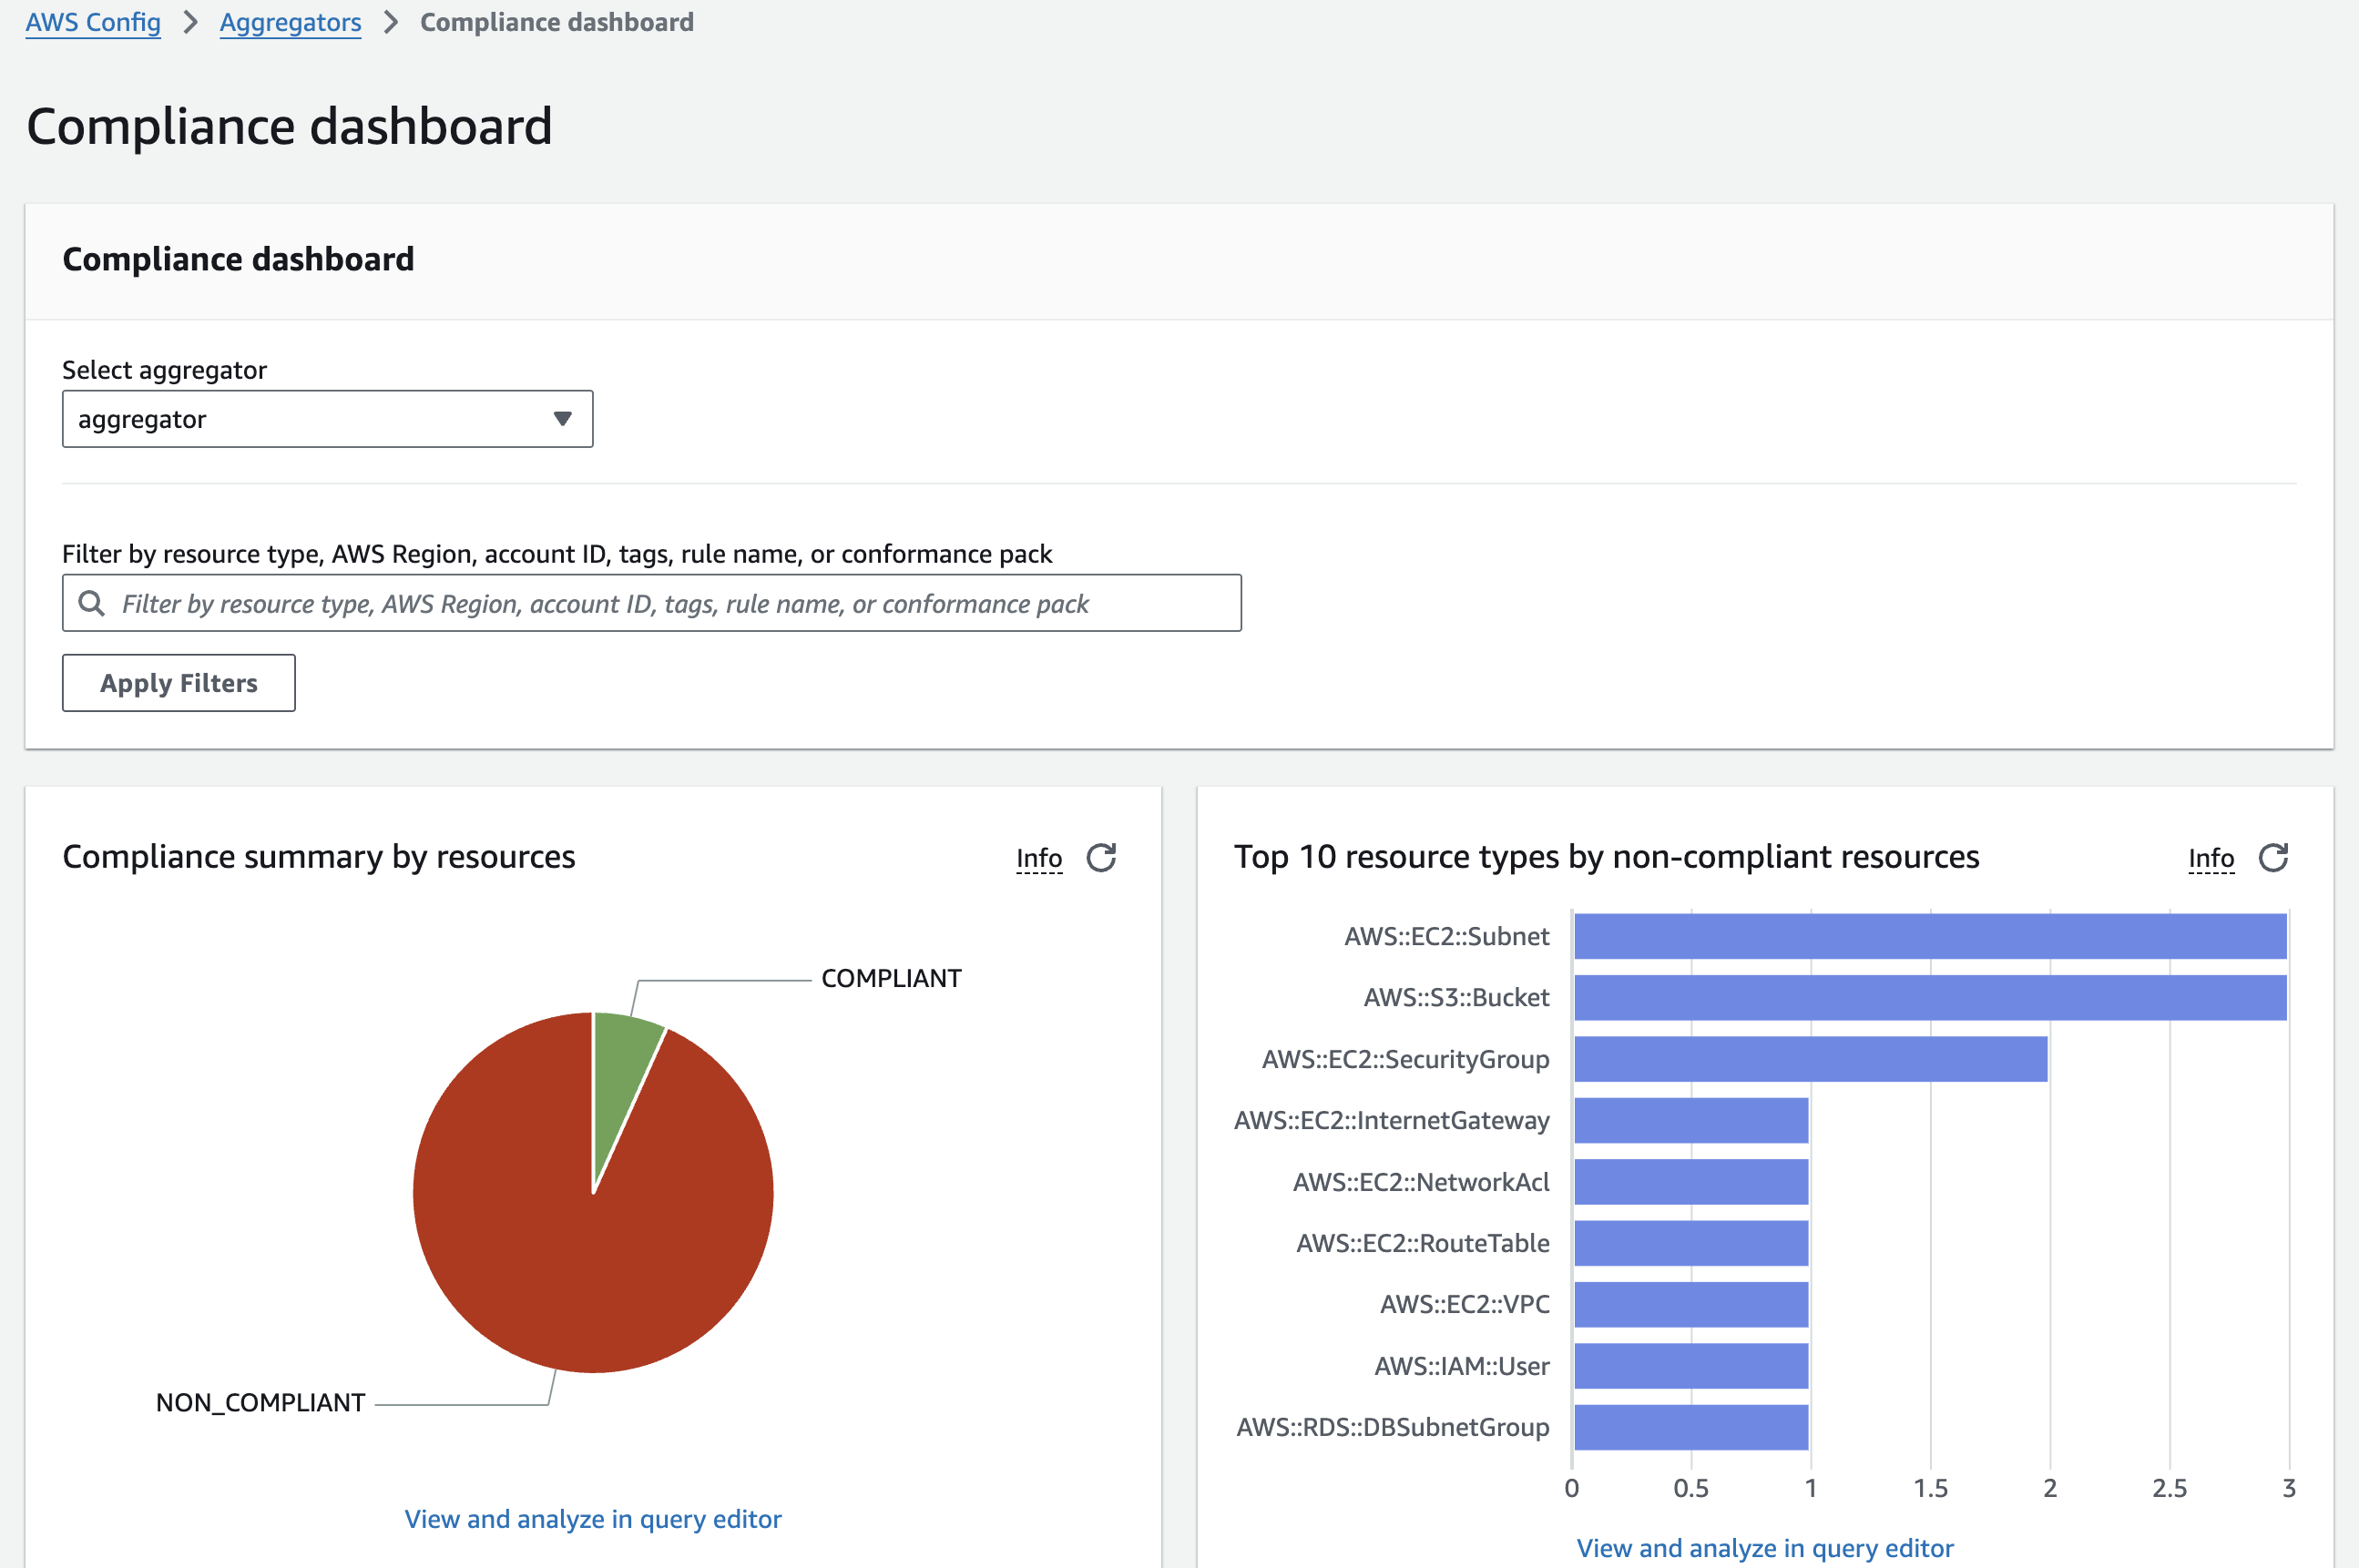Open query editor link under pie chart

pos(593,1519)
